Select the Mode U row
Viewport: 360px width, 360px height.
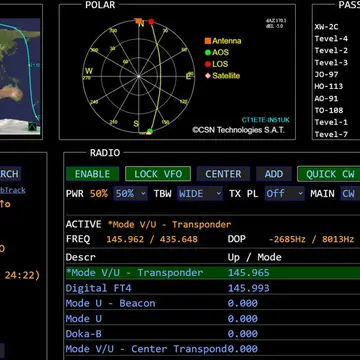(x=213, y=319)
